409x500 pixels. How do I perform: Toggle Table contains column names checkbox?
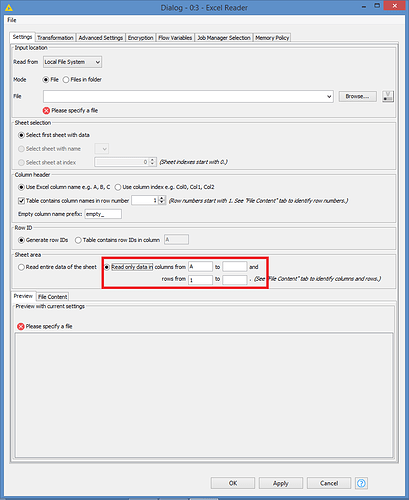click(x=21, y=201)
